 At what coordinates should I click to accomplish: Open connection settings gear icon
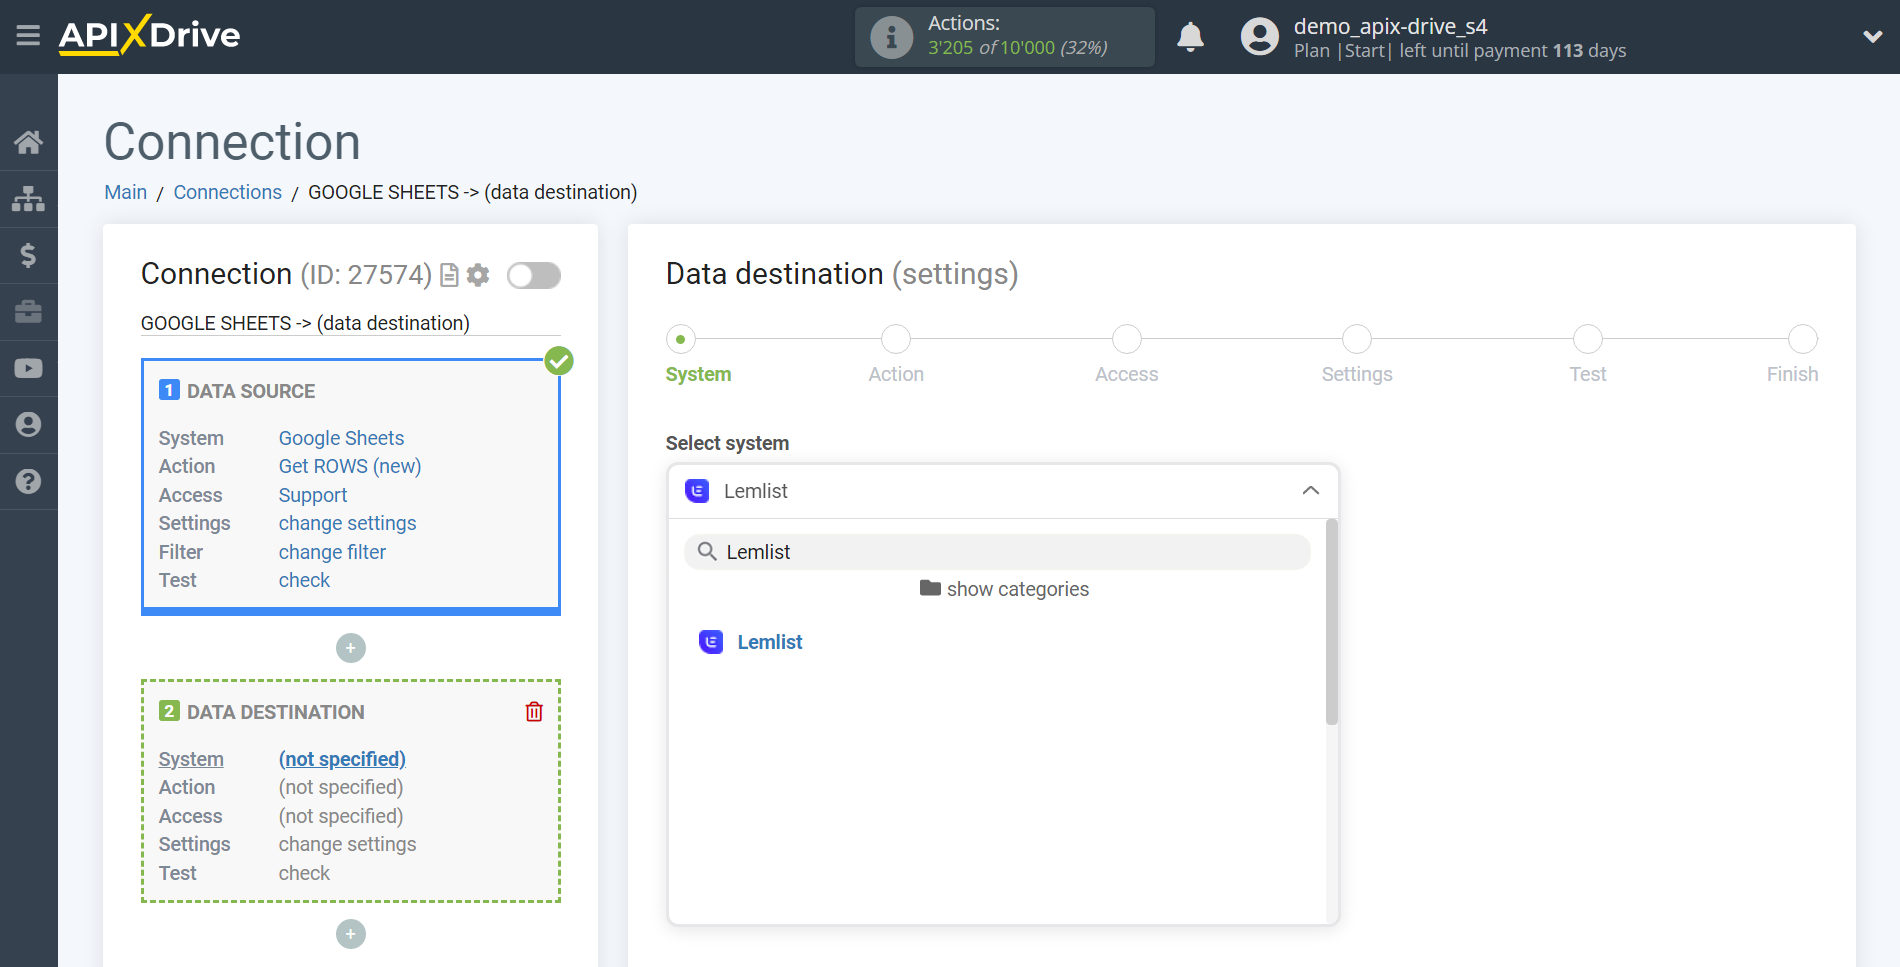coord(479,275)
